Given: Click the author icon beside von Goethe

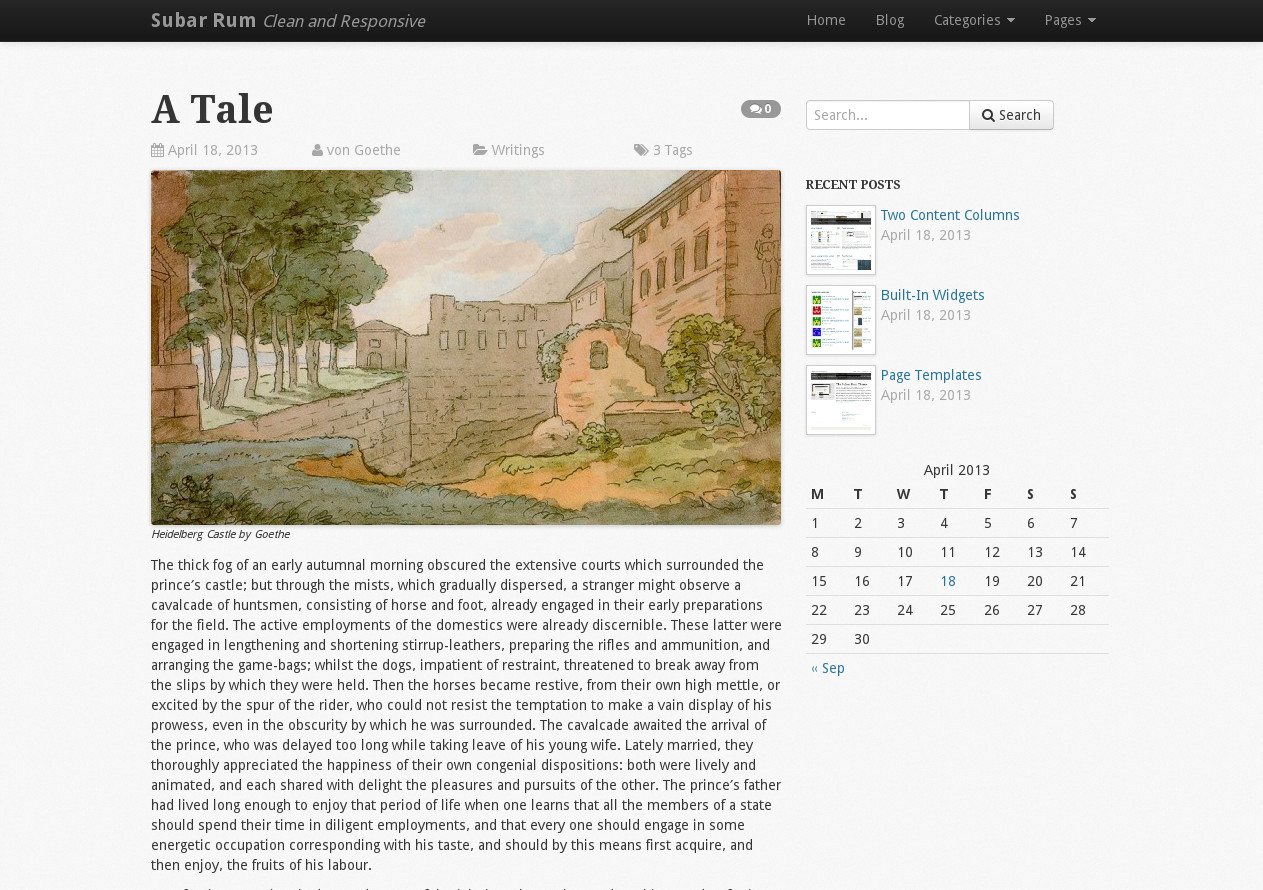Looking at the screenshot, I should point(317,150).
